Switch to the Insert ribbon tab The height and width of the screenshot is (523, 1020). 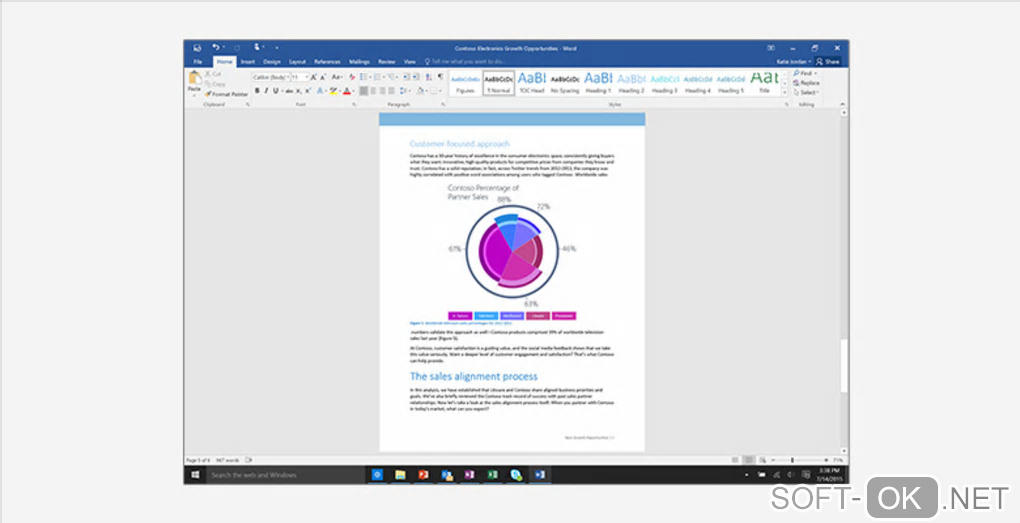[247, 62]
